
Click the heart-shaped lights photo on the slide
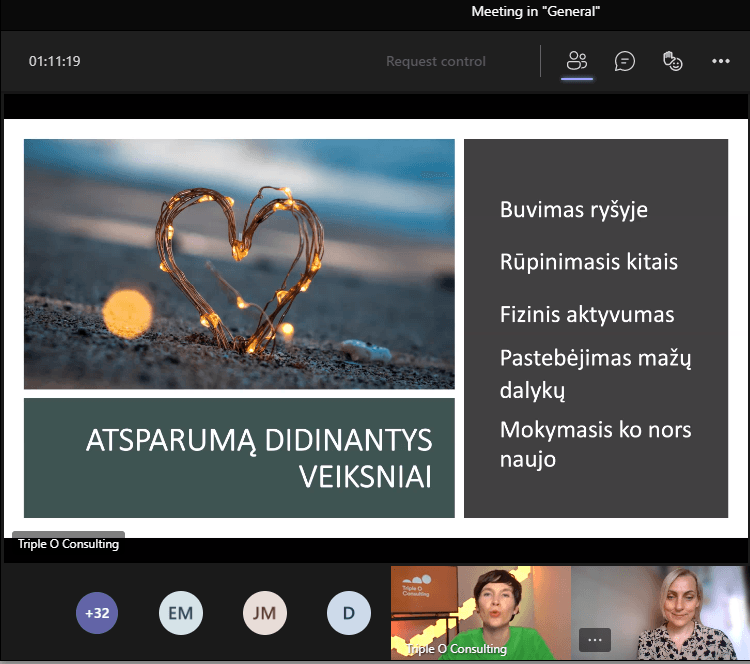239,264
